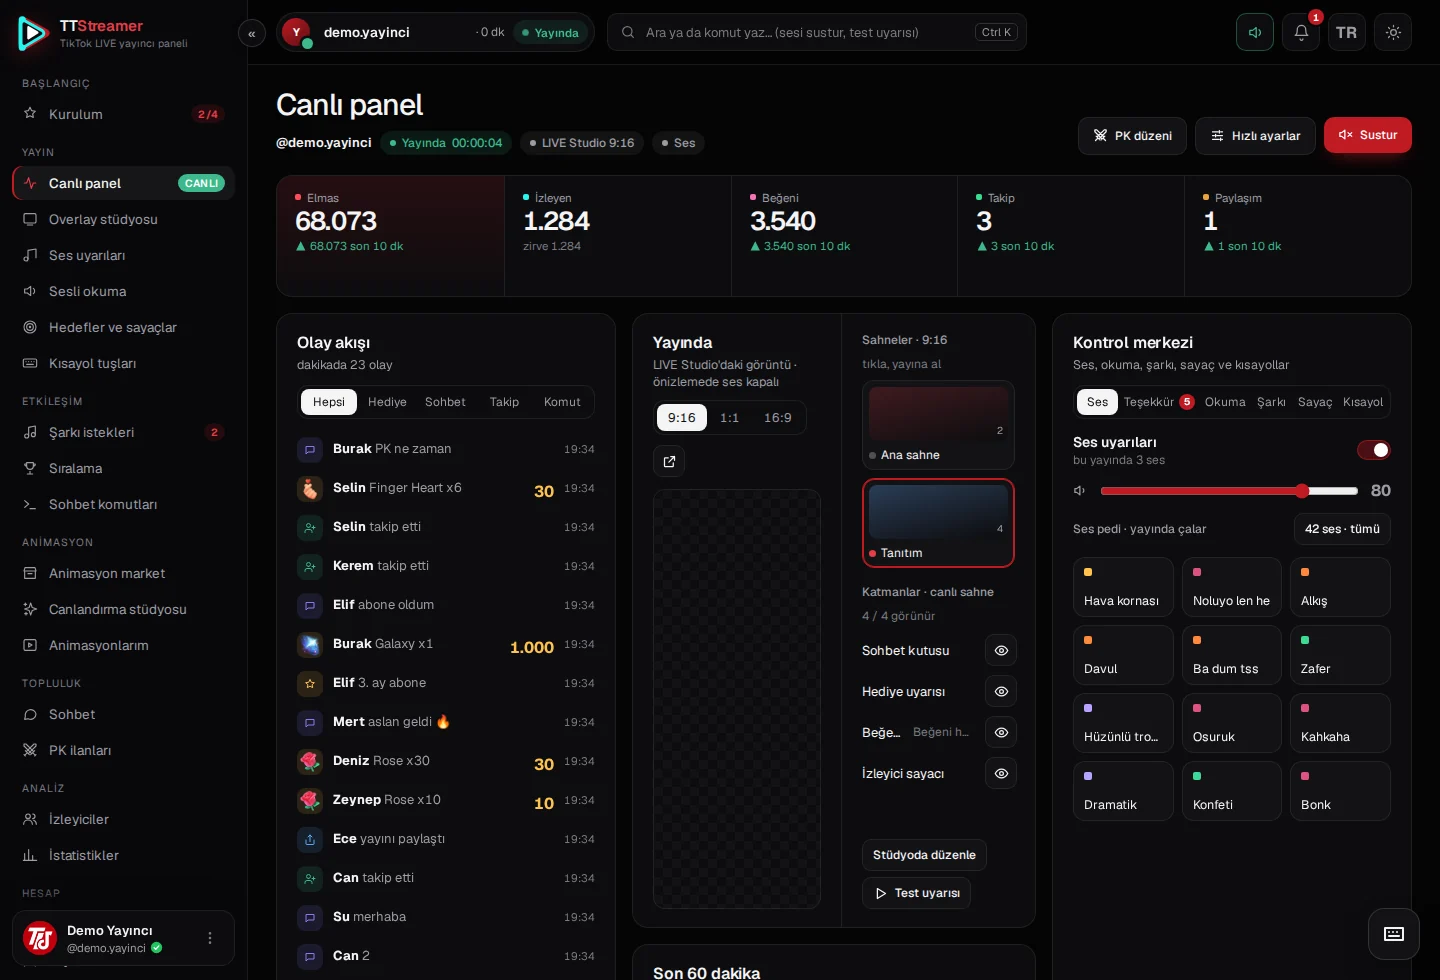
Task: Focus the command search field
Action: [817, 32]
